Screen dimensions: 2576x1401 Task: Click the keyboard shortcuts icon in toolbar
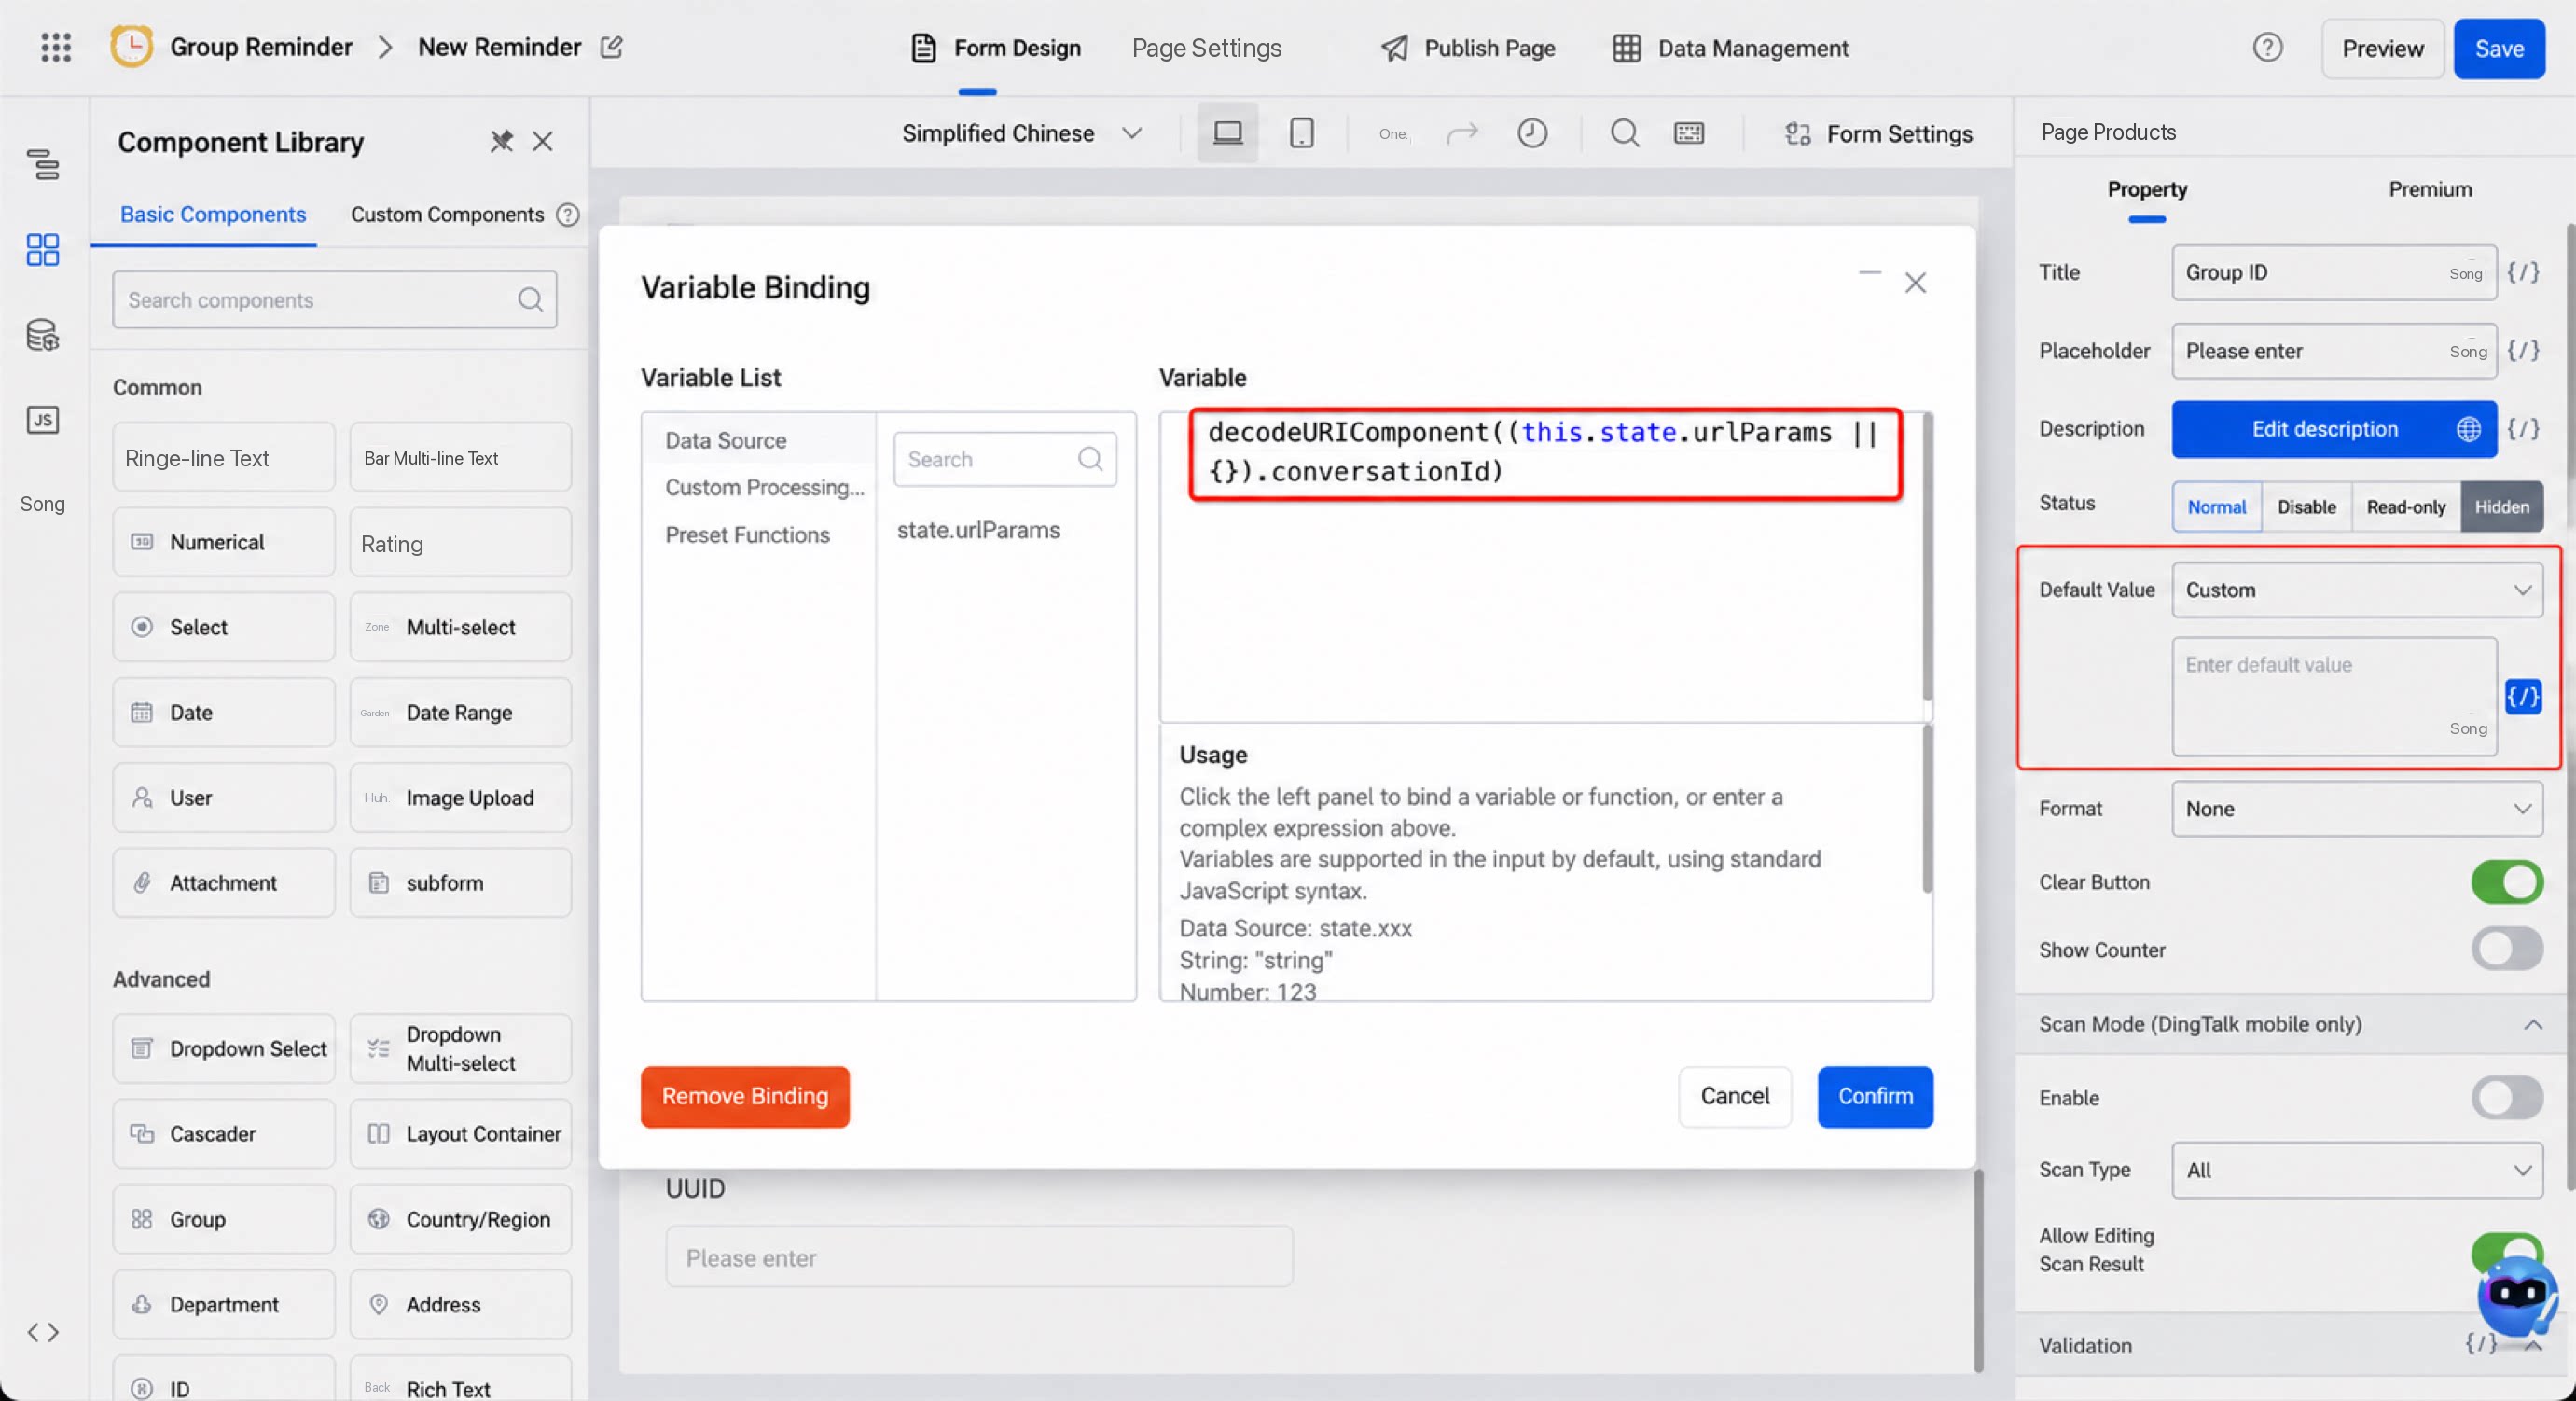click(x=1689, y=133)
